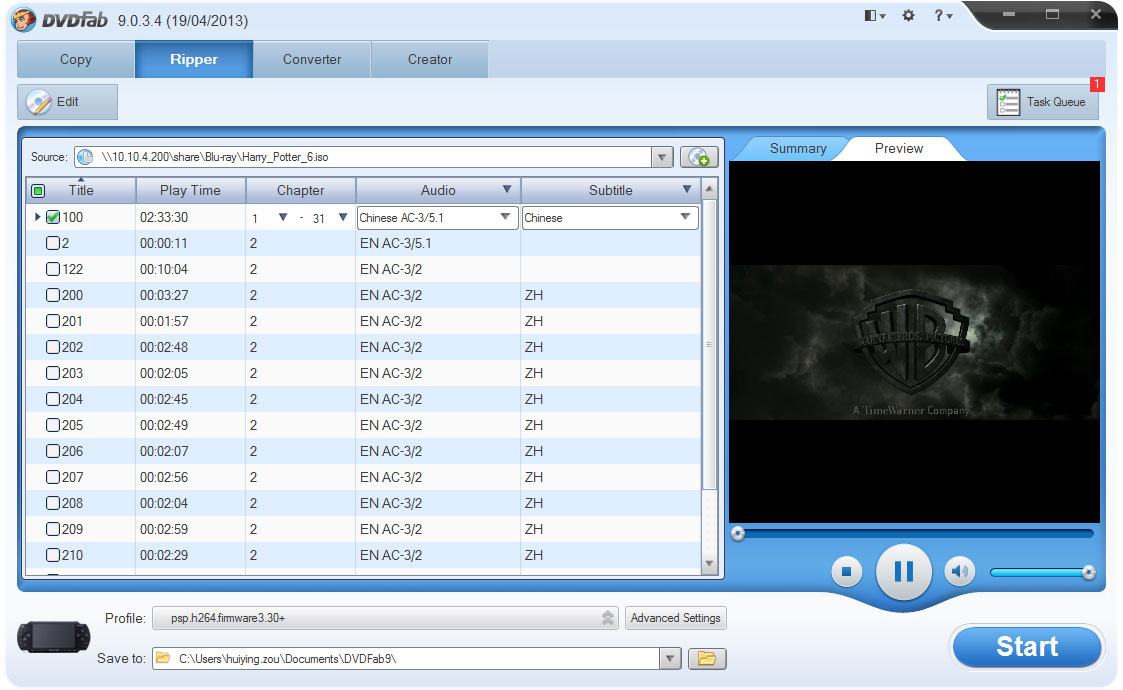Open Subtitle column header dropdown arrow
Viewport: 1123px width, 690px height.
687,190
